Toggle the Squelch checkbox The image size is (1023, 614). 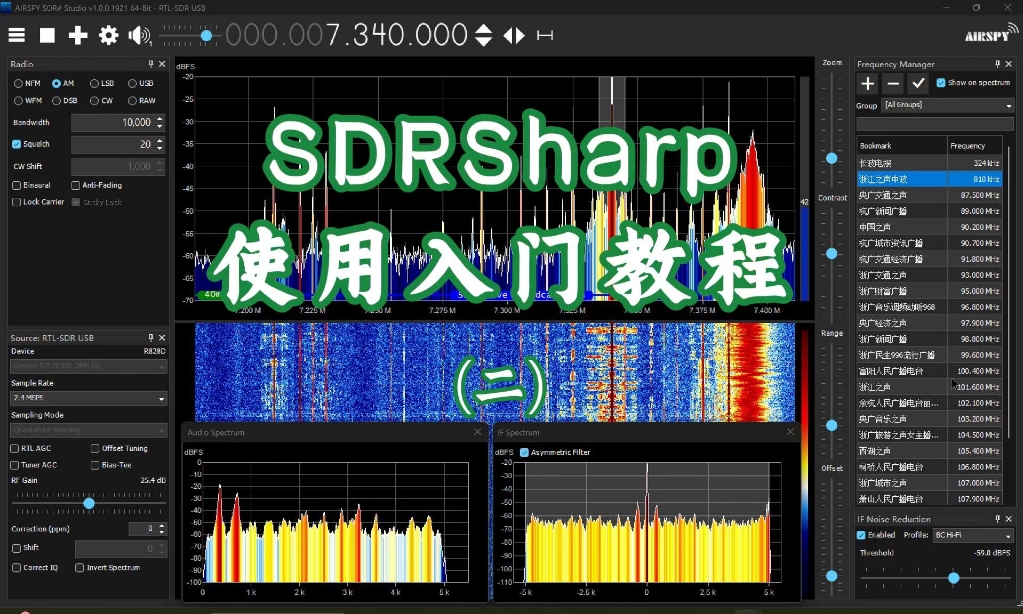point(16,144)
